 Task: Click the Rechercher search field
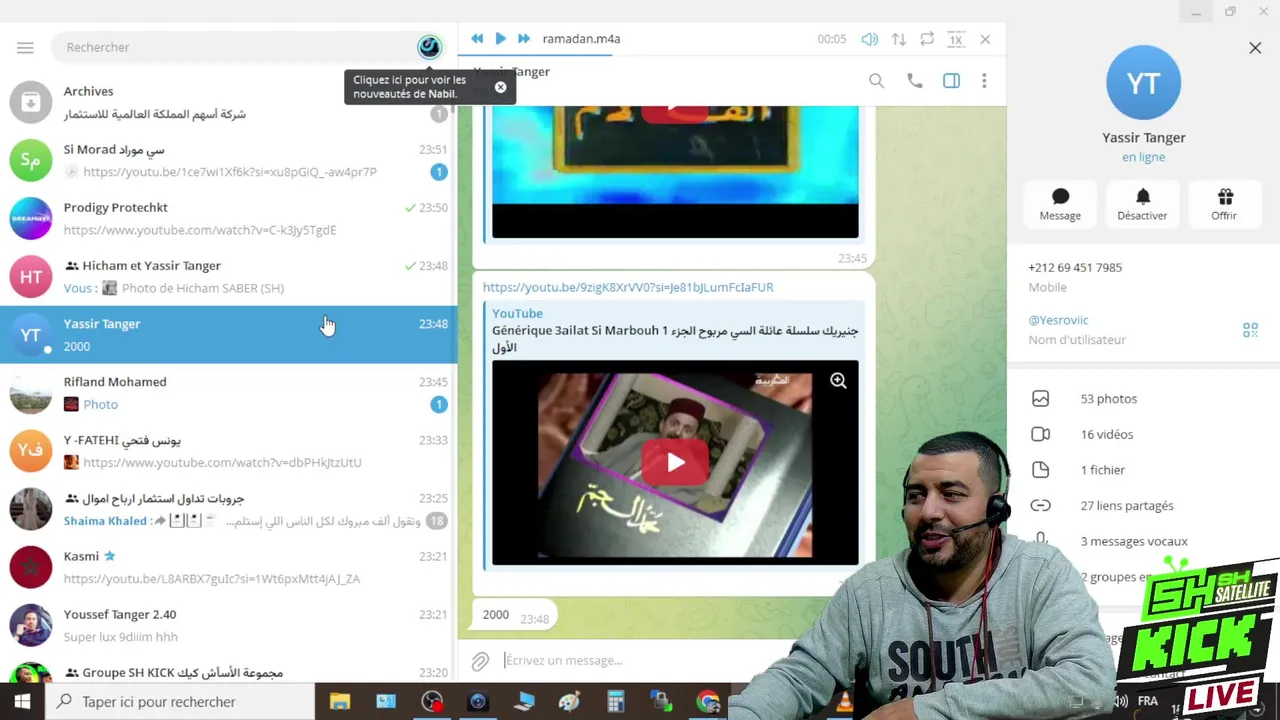235,47
